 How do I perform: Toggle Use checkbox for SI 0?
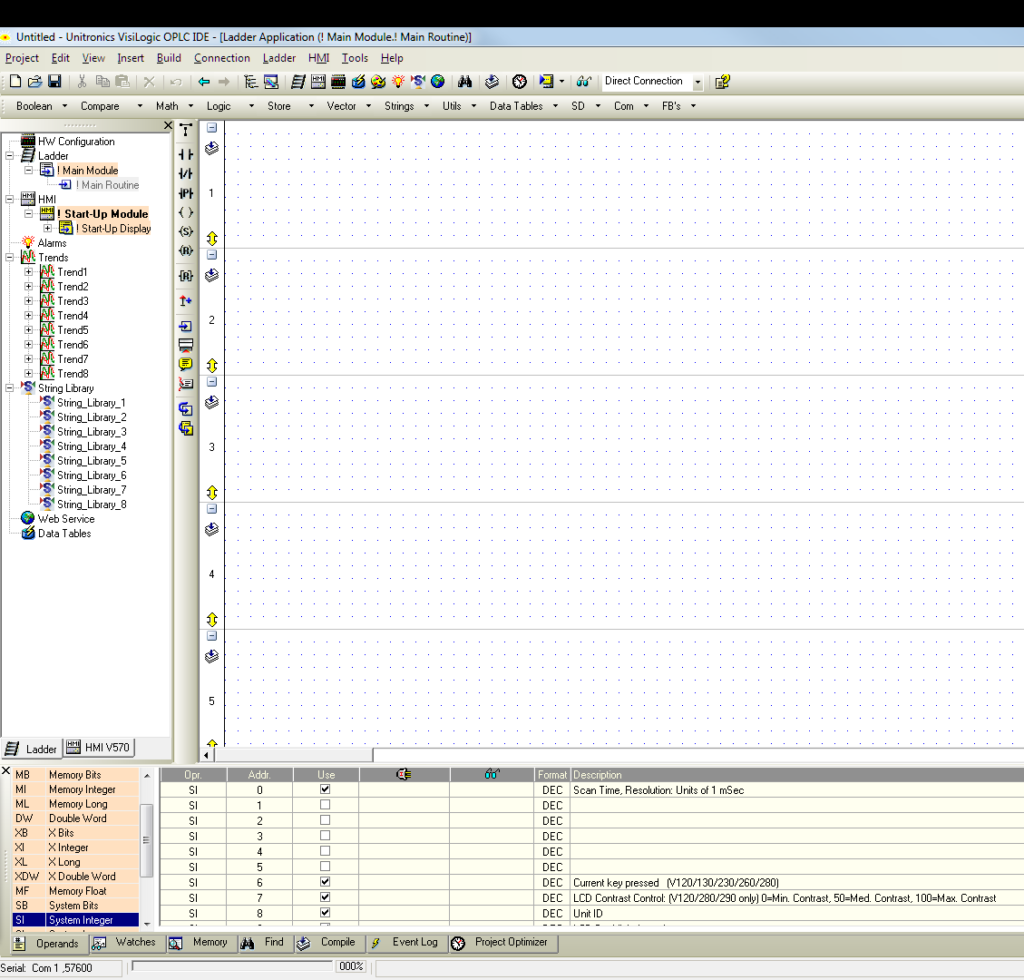pyautogui.click(x=325, y=789)
